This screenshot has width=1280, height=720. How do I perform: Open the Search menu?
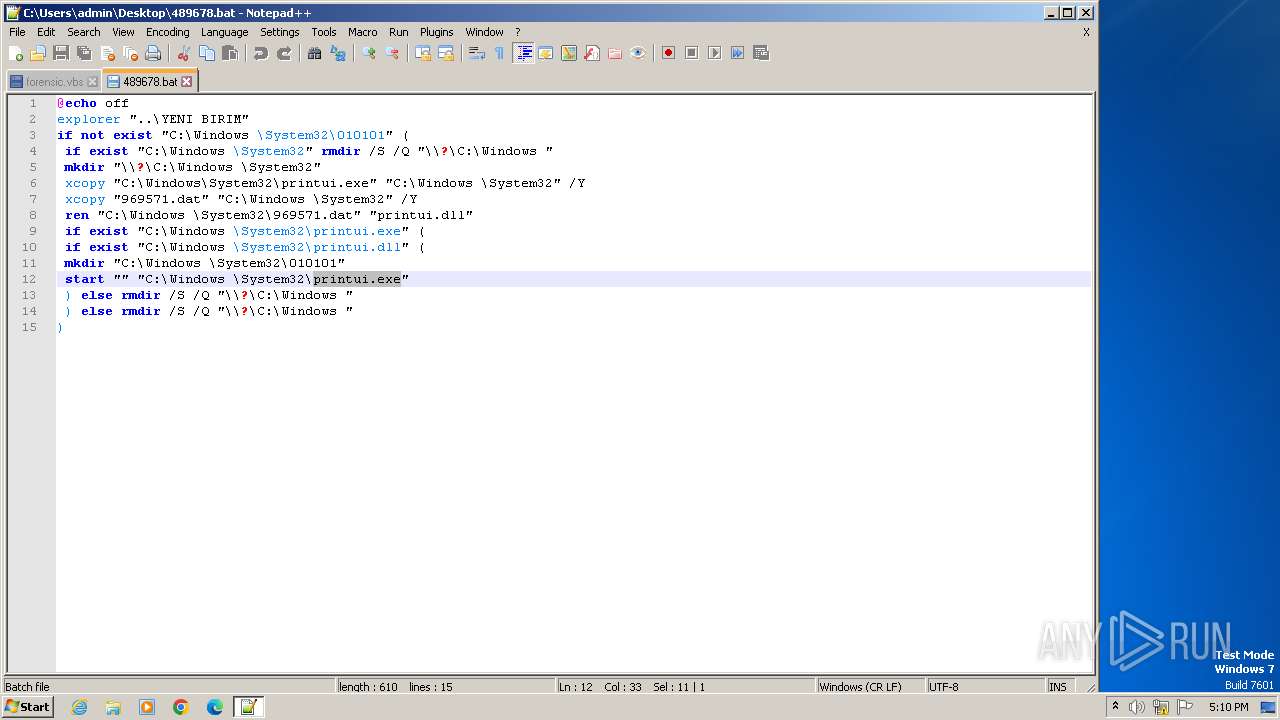(84, 32)
